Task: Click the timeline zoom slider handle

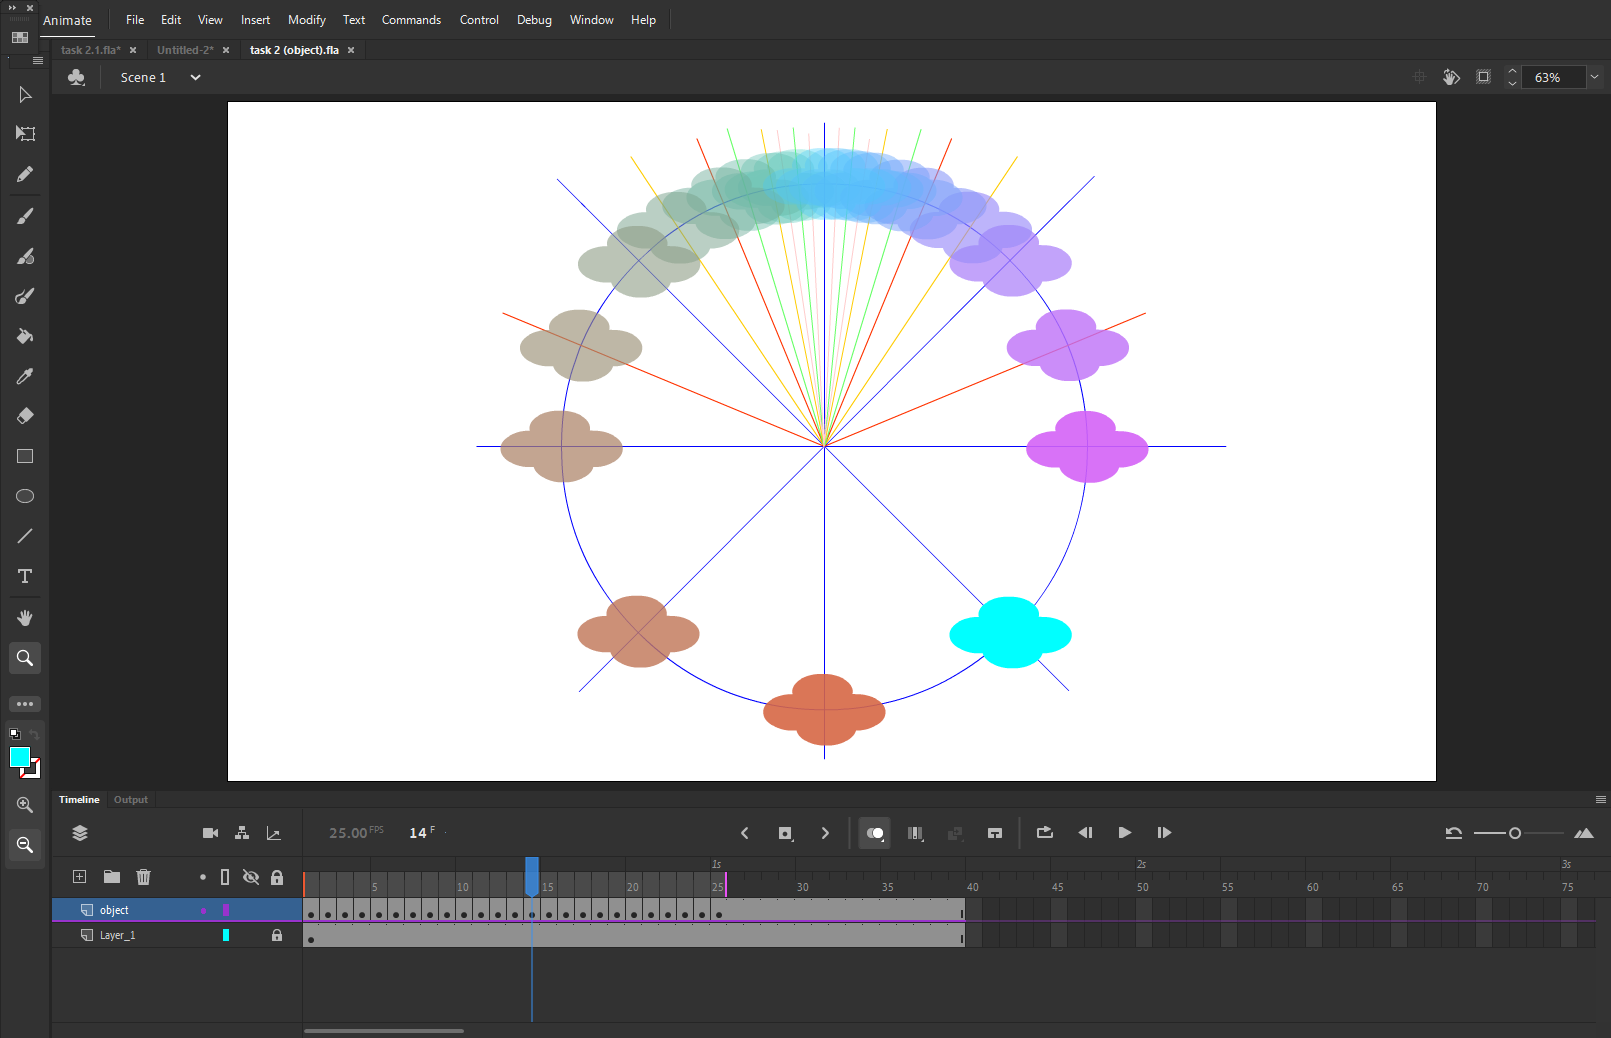Action: pos(1515,833)
